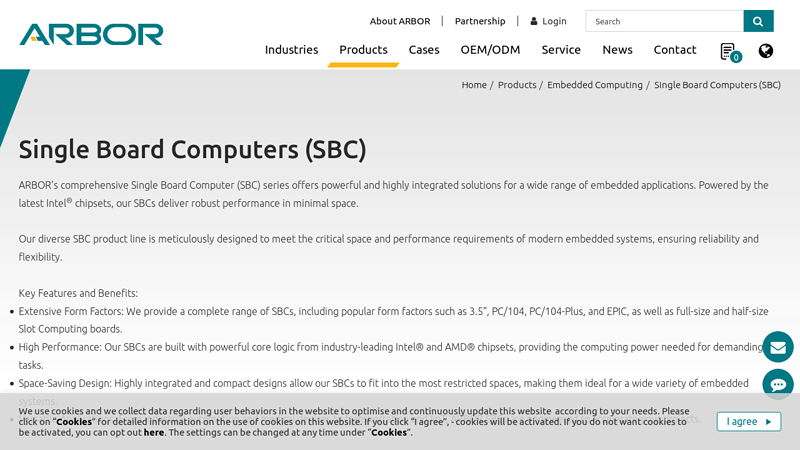Screen dimensions: 800x450
Task: Click Home in the breadcrumb
Action: pyautogui.click(x=474, y=85)
